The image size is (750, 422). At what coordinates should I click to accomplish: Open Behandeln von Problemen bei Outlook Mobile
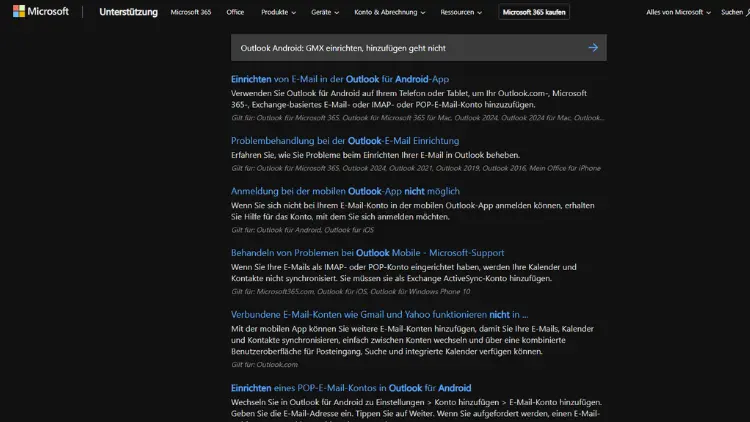click(367, 253)
